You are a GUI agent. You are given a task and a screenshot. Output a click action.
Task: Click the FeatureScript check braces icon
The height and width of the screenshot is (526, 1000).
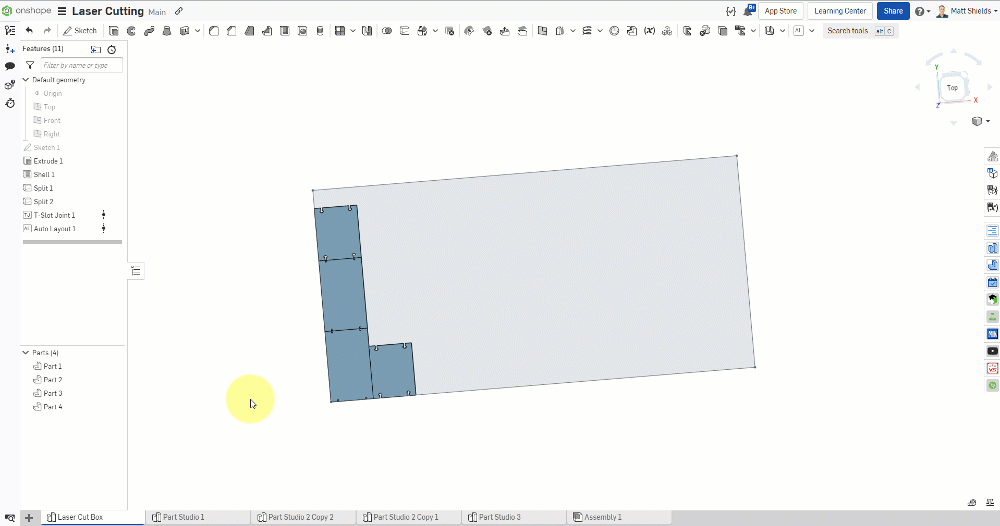point(731,11)
